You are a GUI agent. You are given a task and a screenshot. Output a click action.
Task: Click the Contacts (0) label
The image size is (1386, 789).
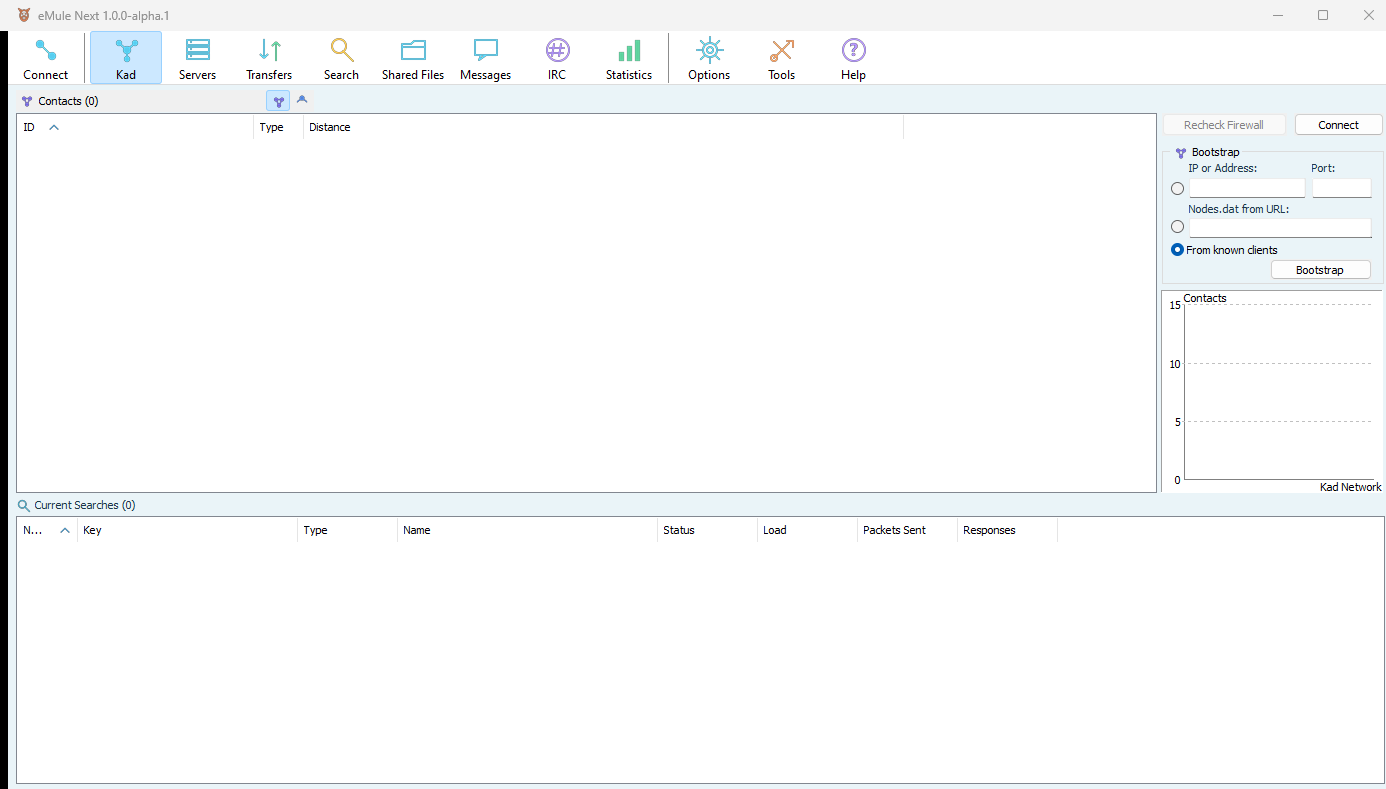pyautogui.click(x=68, y=101)
